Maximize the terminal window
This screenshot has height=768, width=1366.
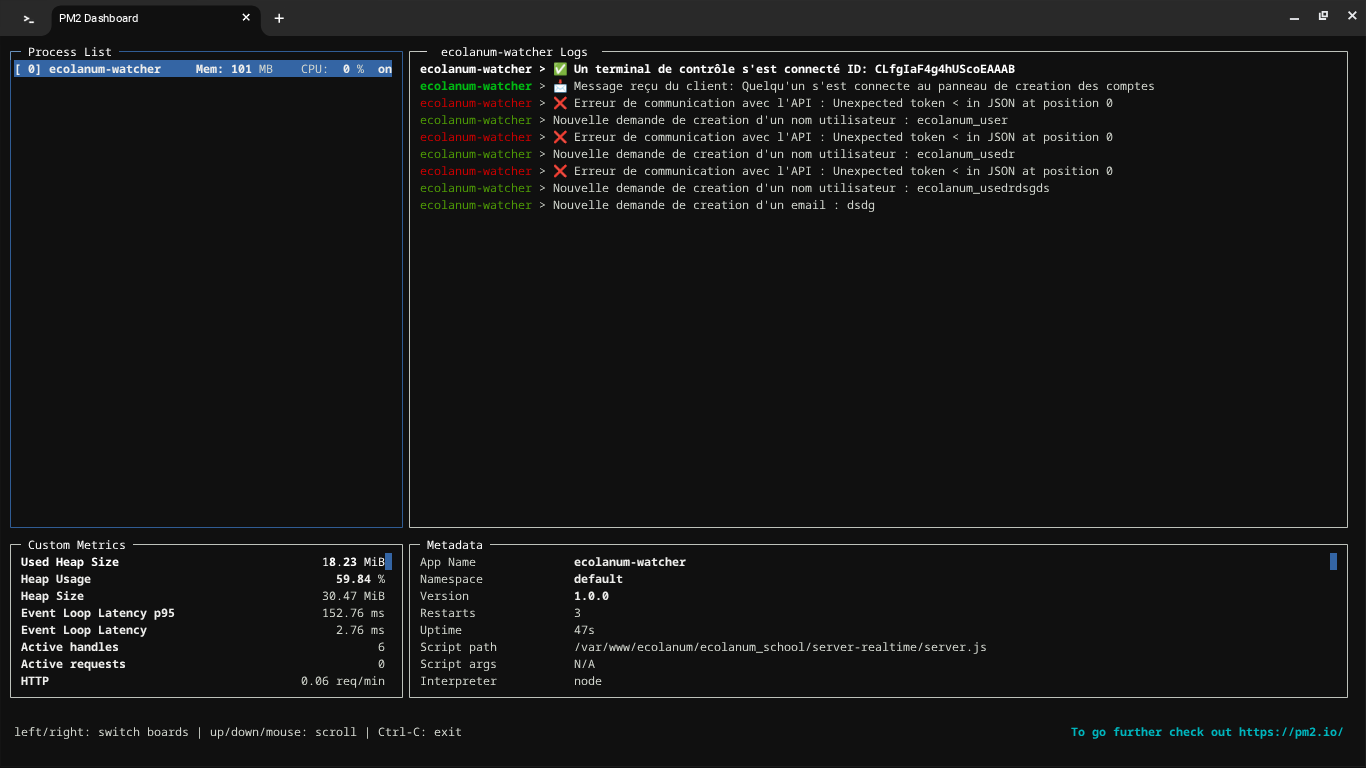pyautogui.click(x=1323, y=17)
